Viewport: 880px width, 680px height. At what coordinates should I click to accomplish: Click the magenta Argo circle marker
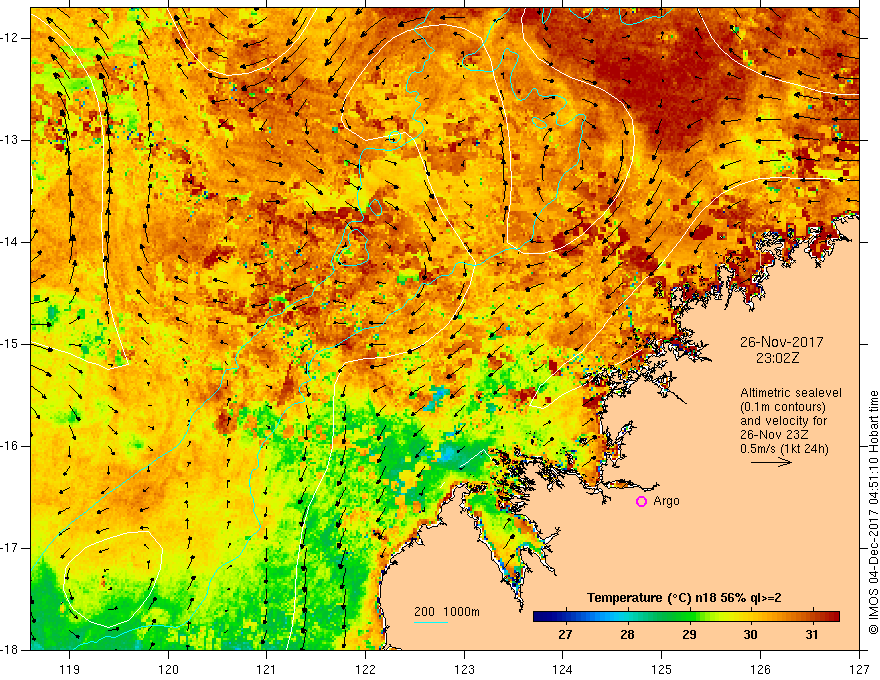[x=641, y=501]
